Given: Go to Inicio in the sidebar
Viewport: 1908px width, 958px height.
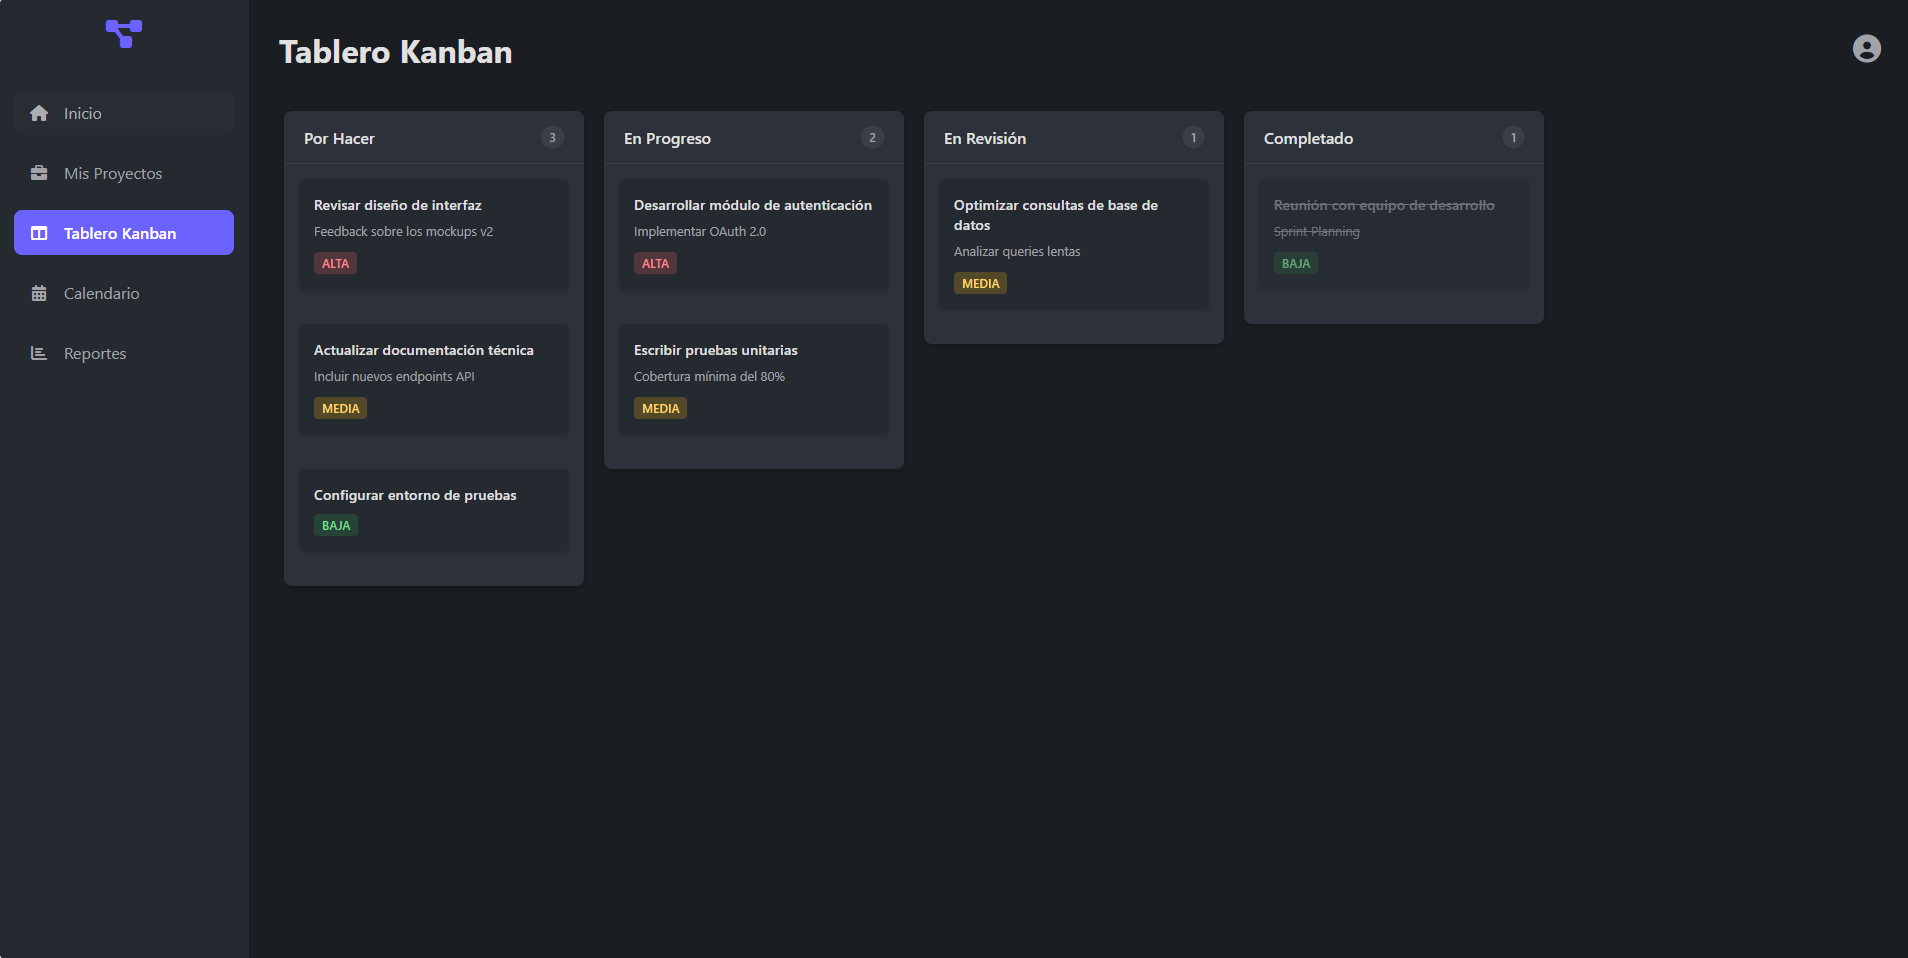Looking at the screenshot, I should pos(83,113).
